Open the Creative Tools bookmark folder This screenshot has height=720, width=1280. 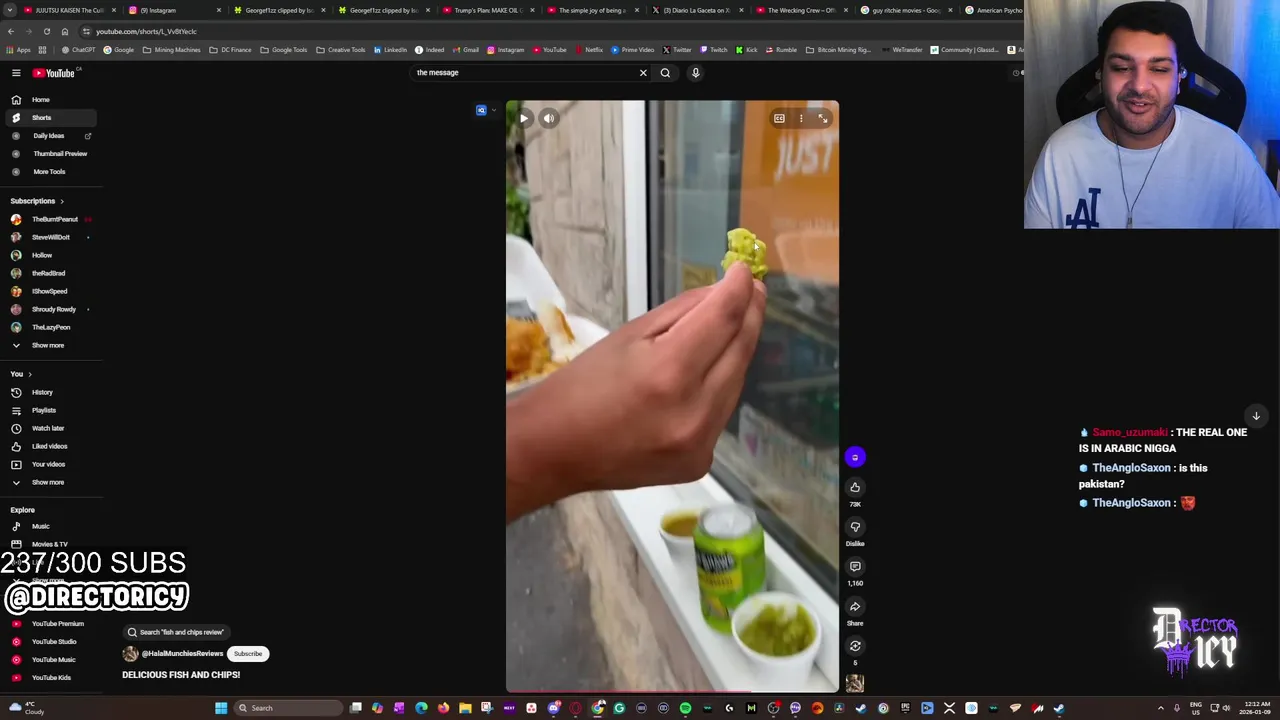341,50
